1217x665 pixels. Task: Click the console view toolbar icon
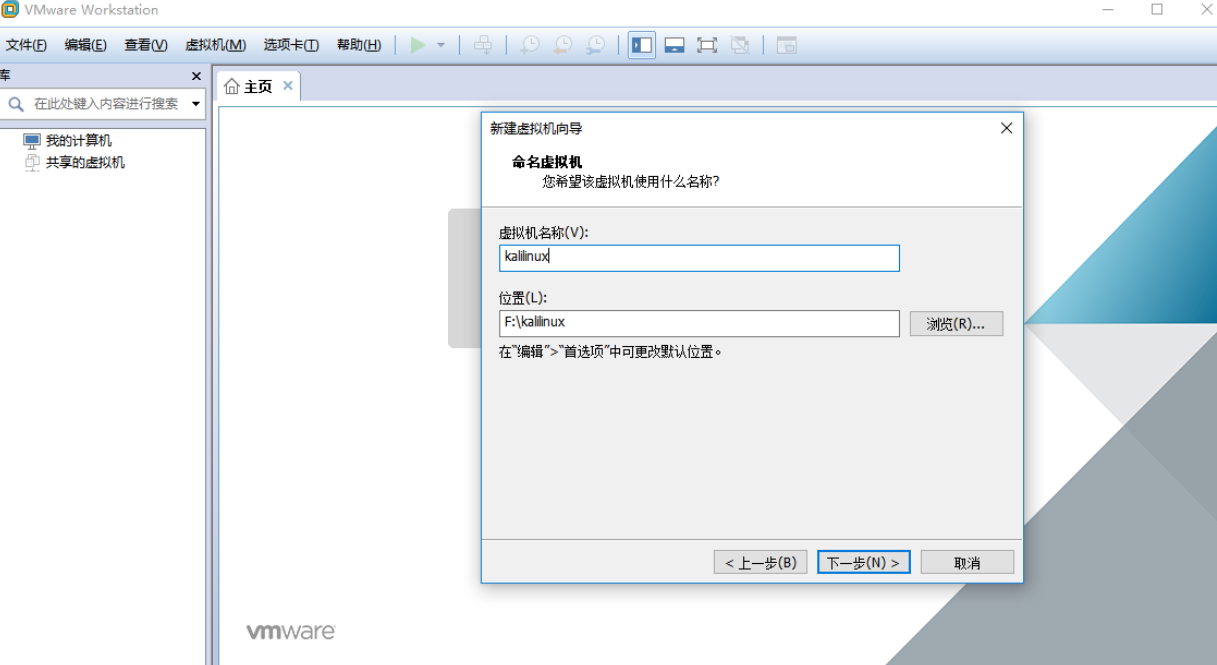pyautogui.click(x=787, y=45)
